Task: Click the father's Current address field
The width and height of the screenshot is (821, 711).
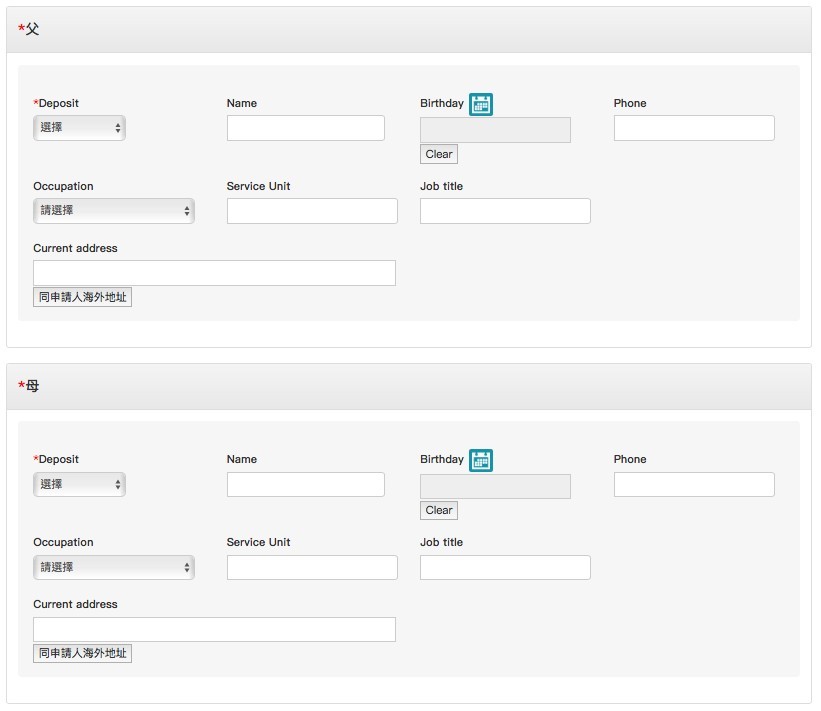Action: [x=214, y=273]
